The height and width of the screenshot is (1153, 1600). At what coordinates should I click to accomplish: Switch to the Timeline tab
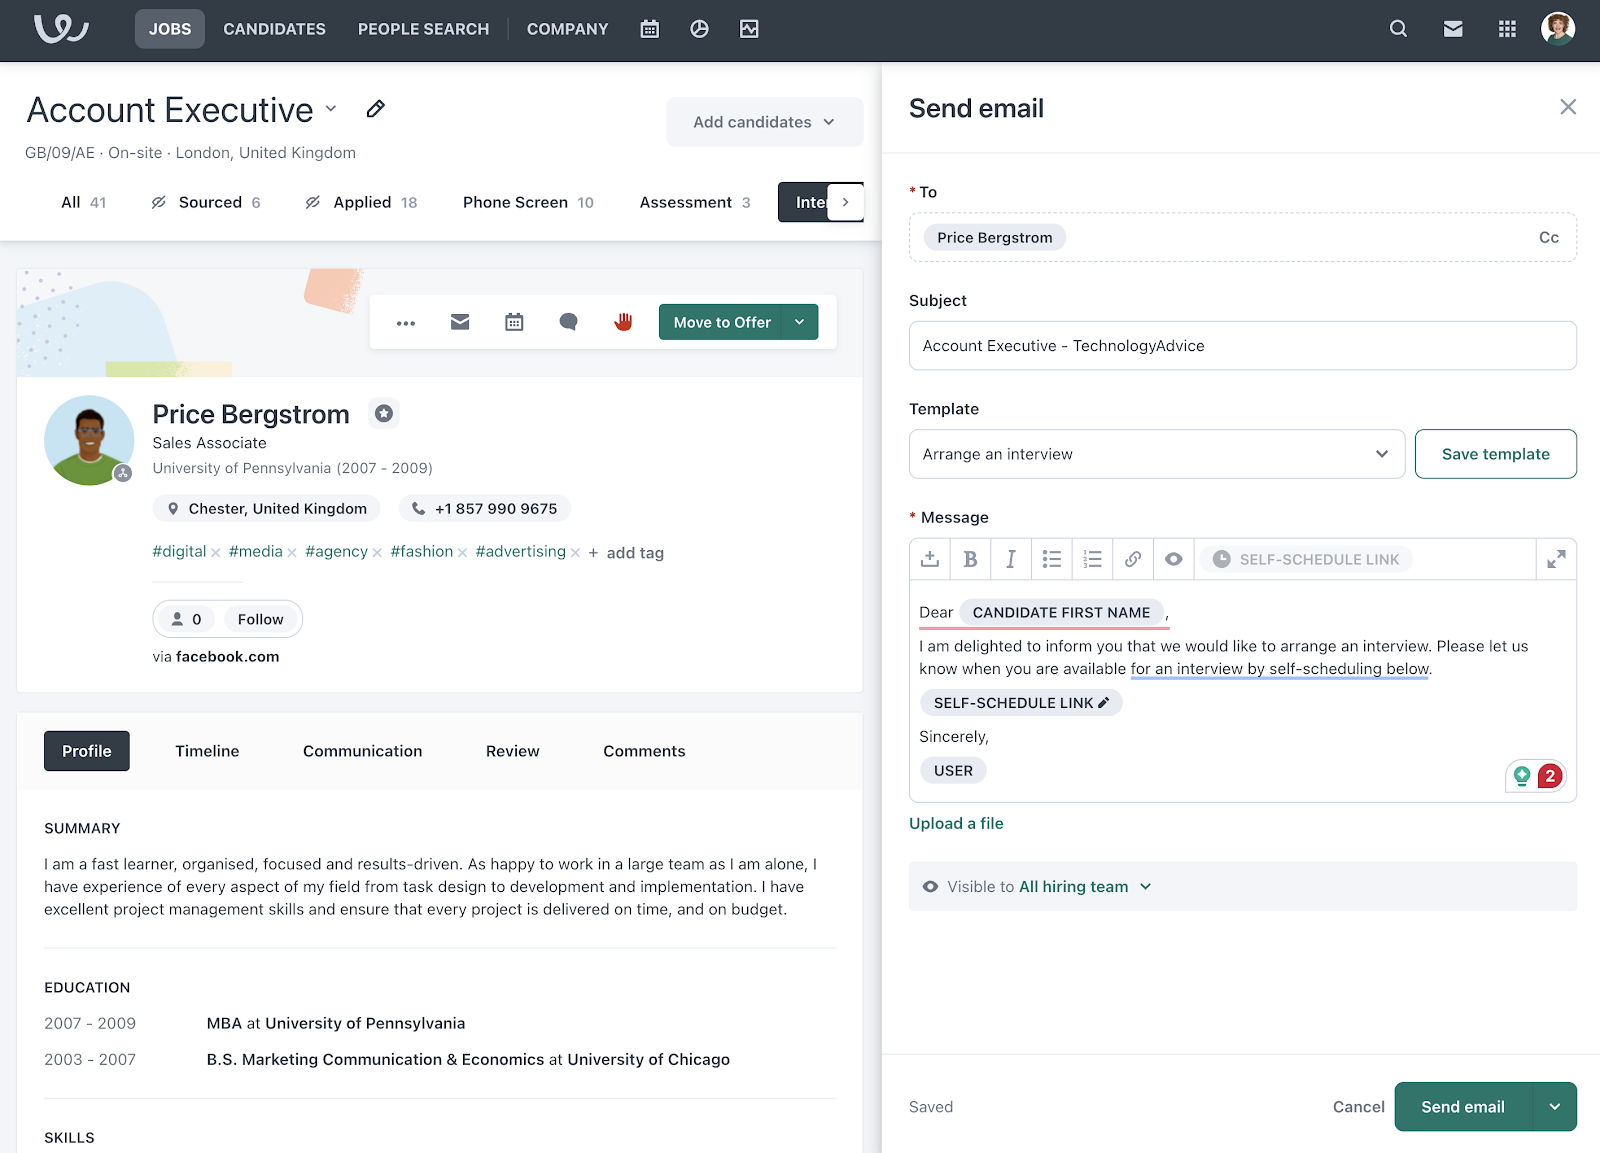tap(207, 751)
